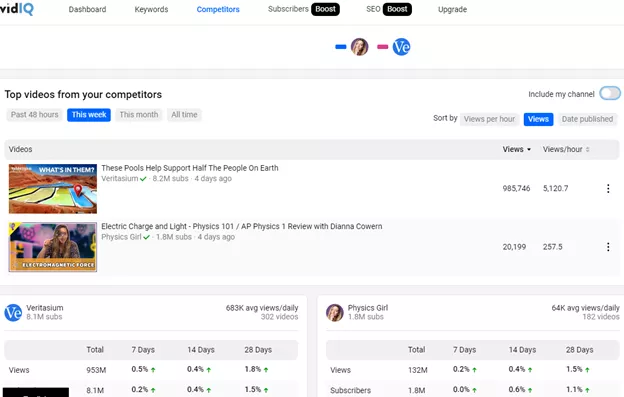The image size is (624, 397).
Task: Click the pink legend line swatch
Action: click(382, 47)
